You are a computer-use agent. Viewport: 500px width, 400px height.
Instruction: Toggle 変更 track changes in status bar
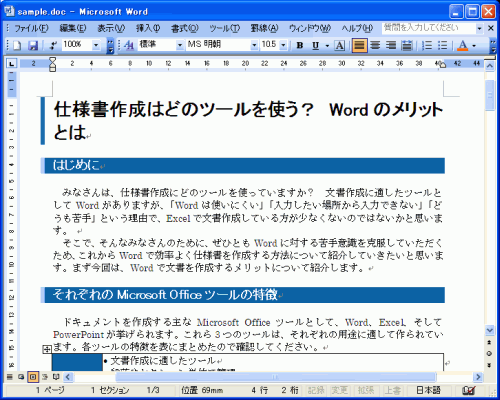340,390
